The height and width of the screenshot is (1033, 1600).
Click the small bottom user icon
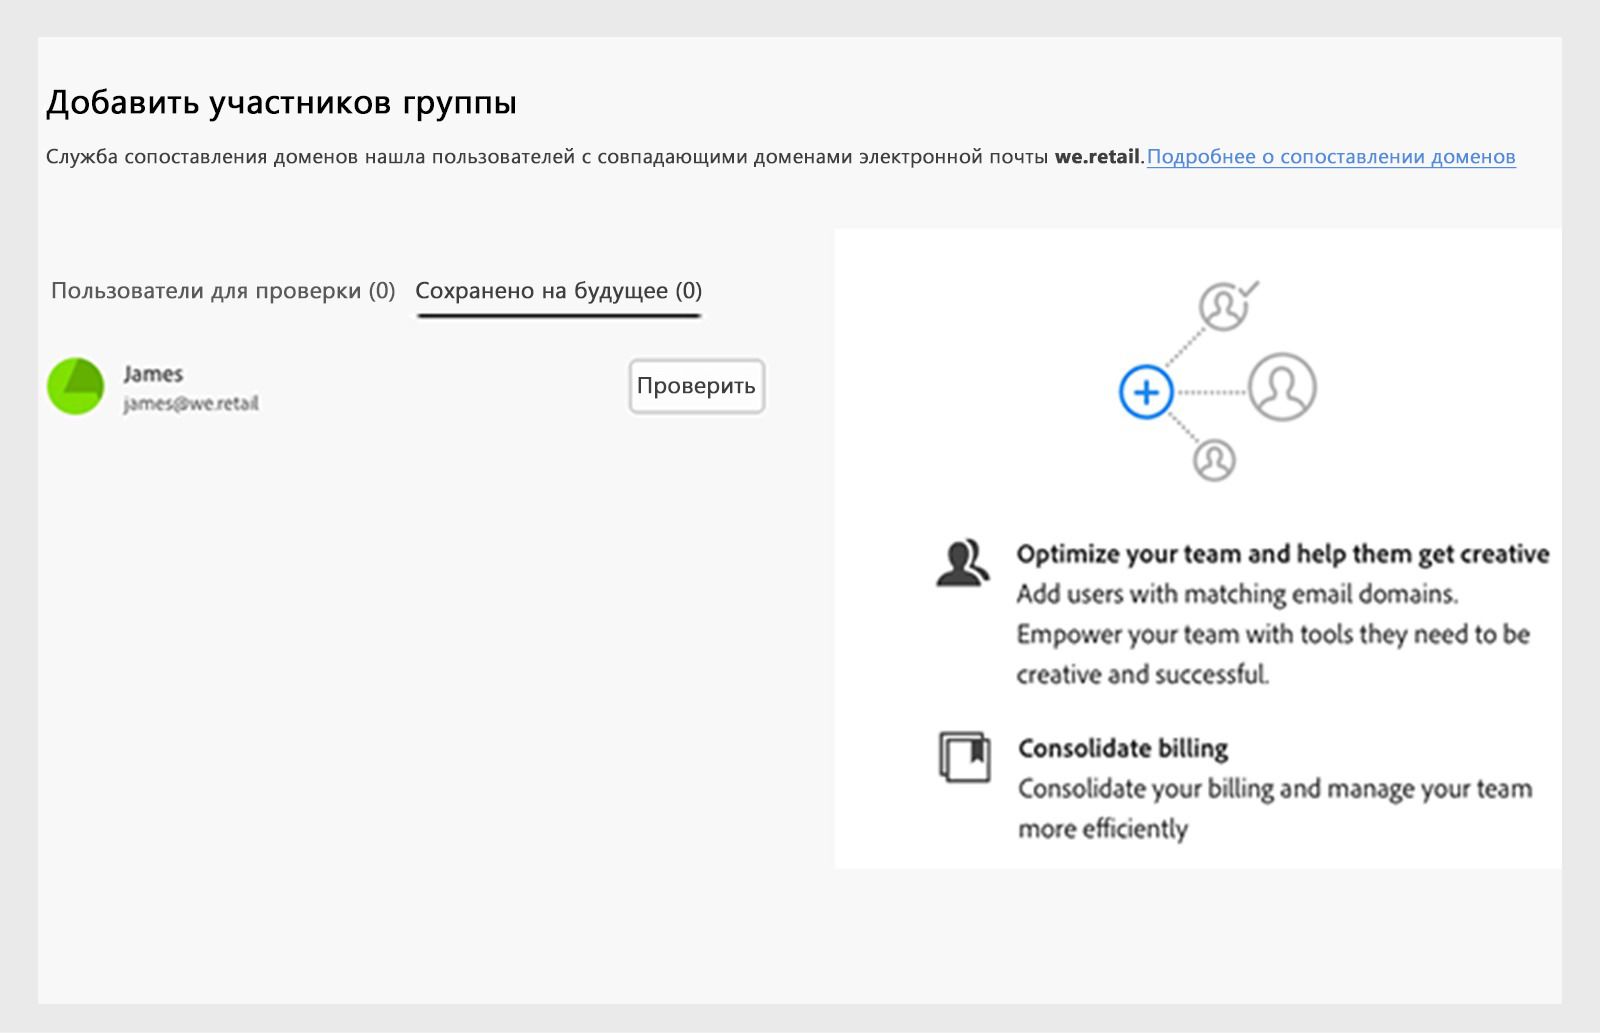pos(1214,460)
